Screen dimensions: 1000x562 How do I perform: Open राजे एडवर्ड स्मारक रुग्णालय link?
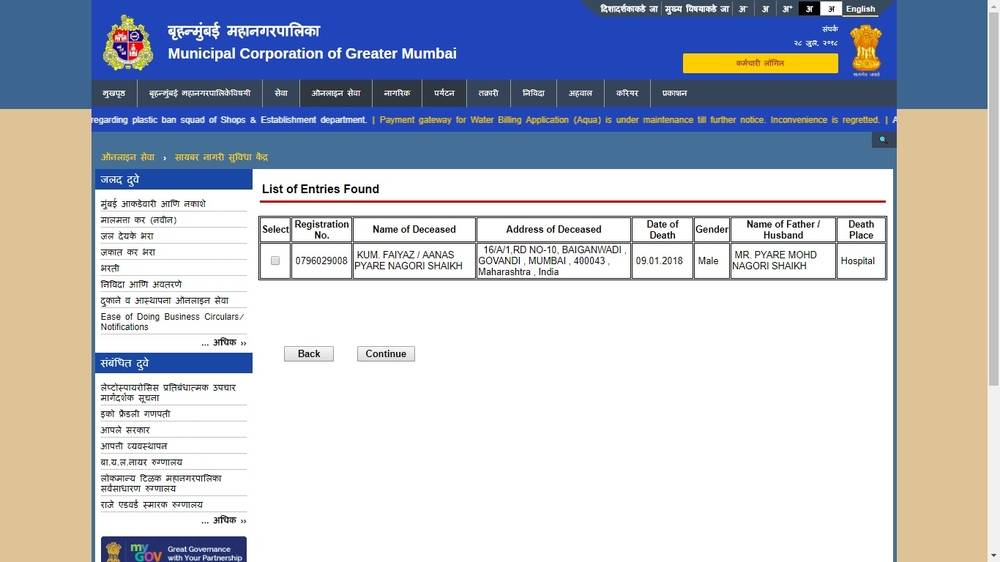click(x=151, y=505)
